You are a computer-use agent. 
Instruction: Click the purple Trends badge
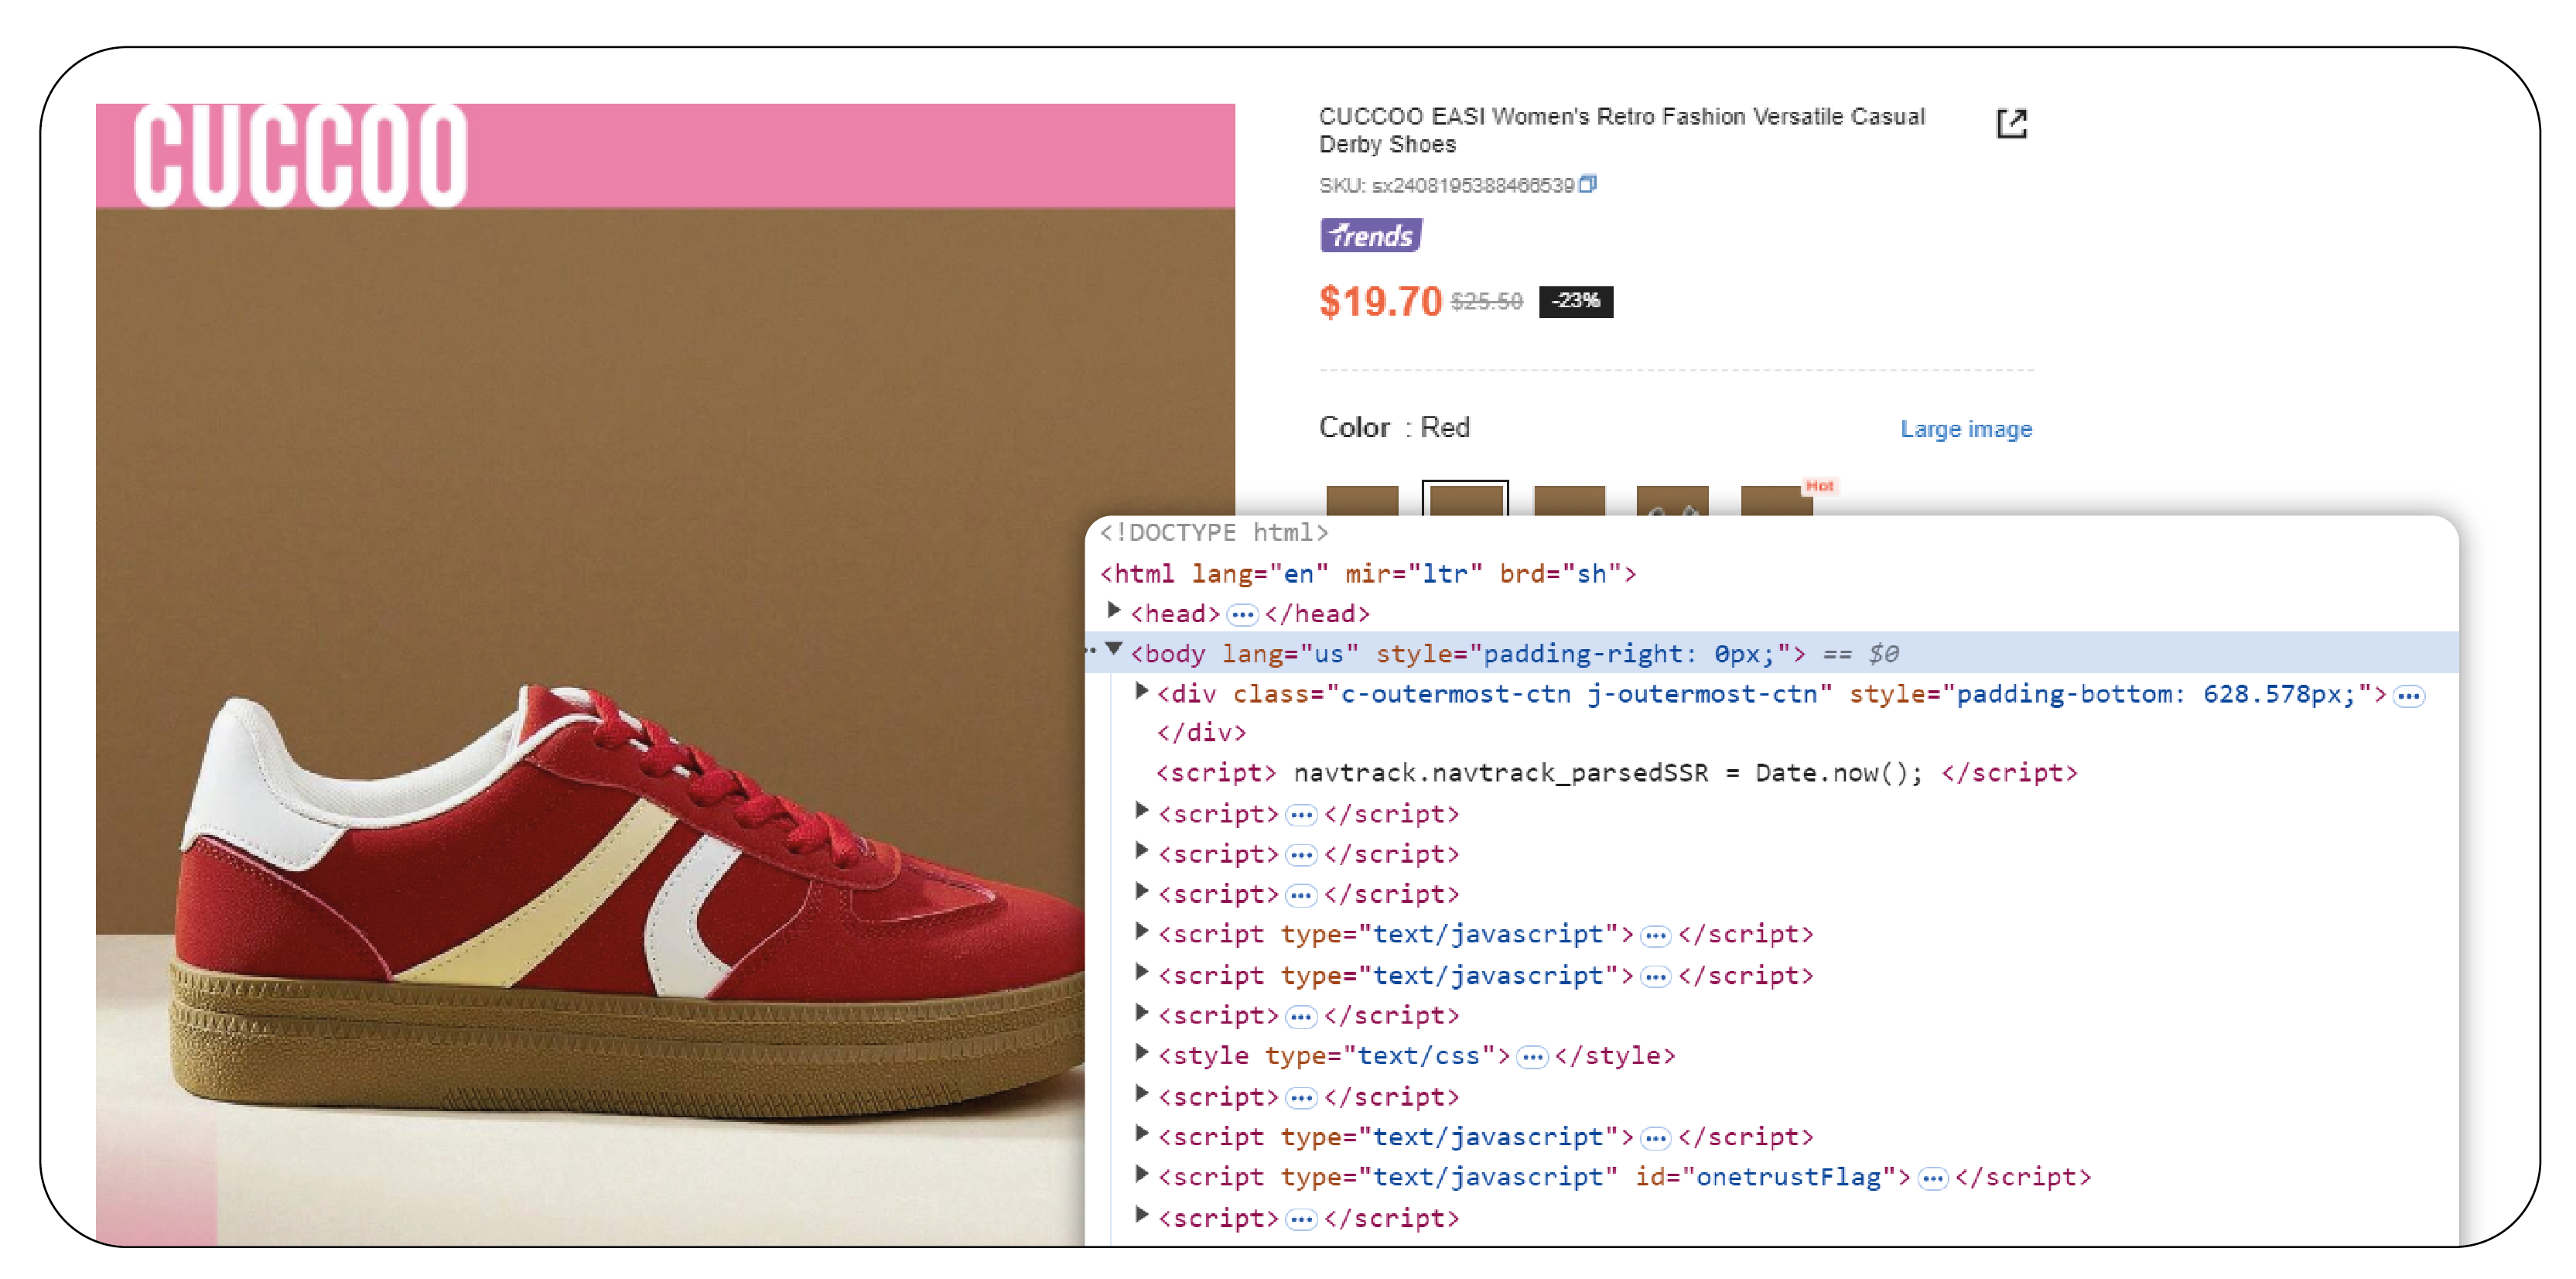(x=1371, y=235)
